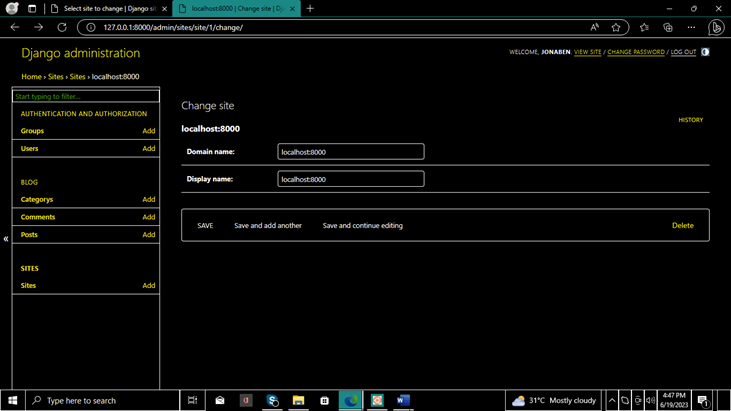Click the browser forward arrow

pos(38,27)
